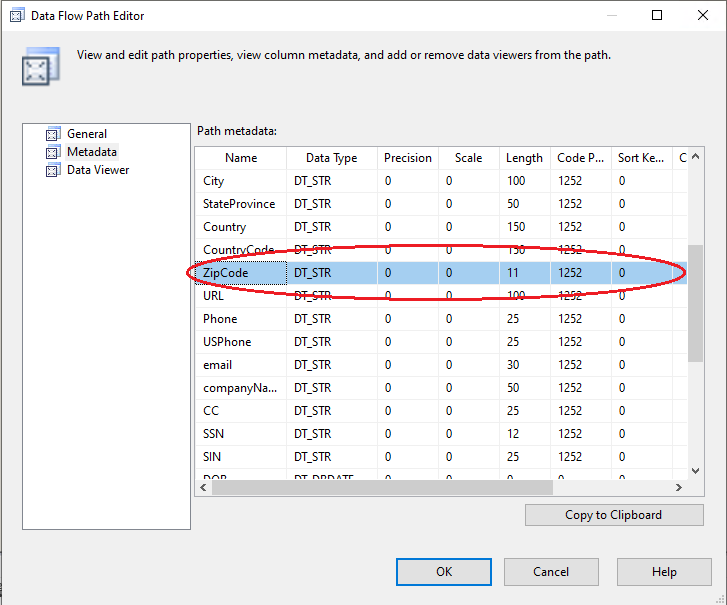This screenshot has width=727, height=605.
Task: Open the Data Viewer page
Action: [x=98, y=170]
